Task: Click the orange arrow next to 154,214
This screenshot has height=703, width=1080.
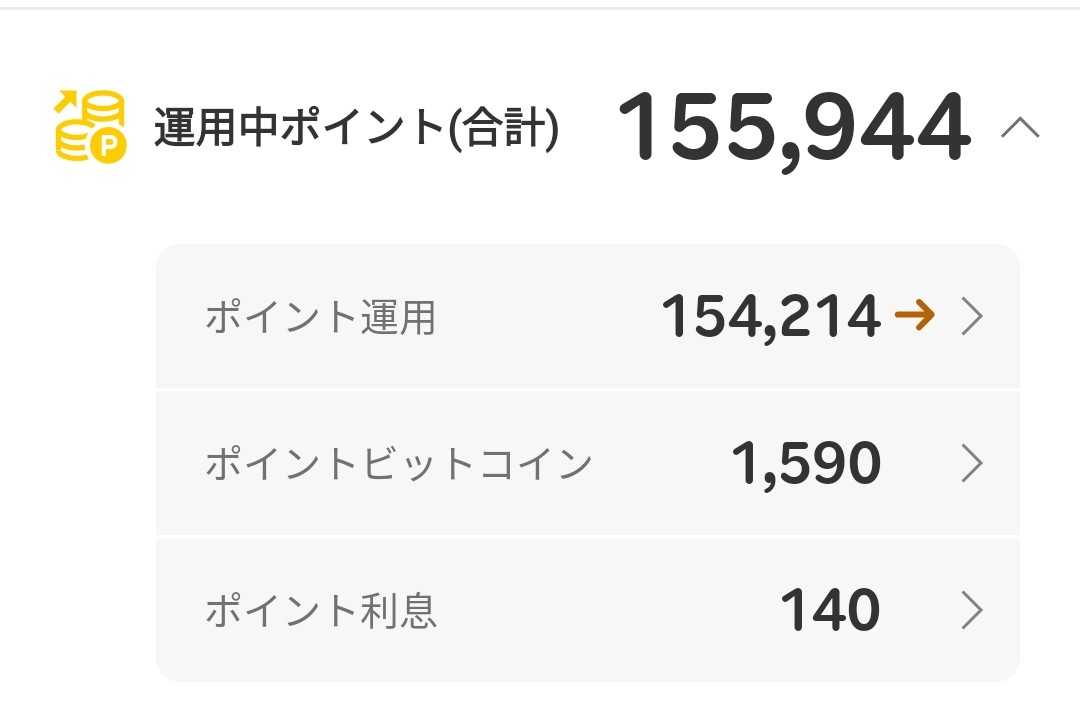Action: [915, 315]
